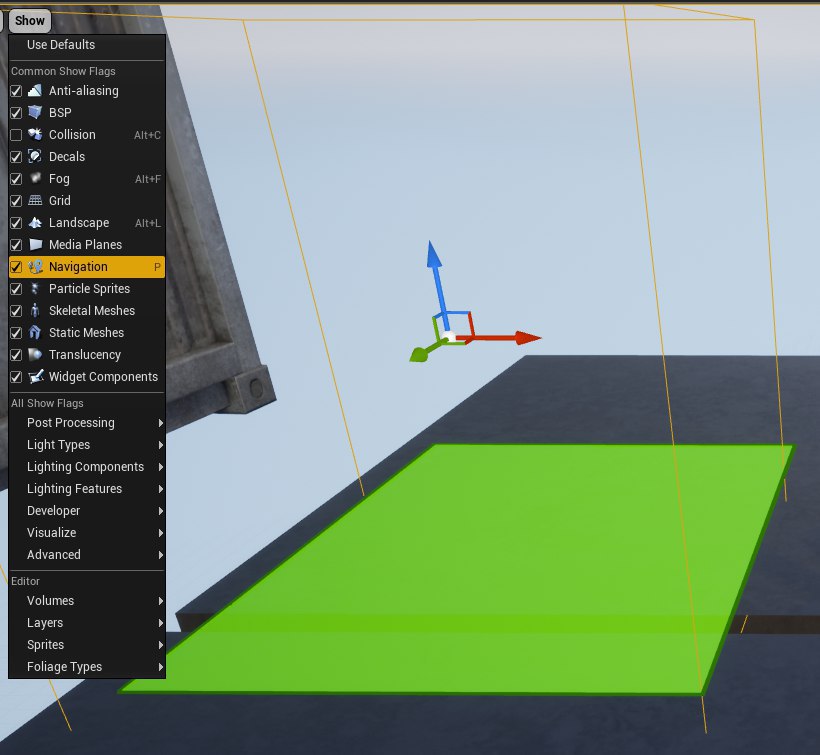
Task: Select the Visualize menu label
Action: tap(52, 533)
